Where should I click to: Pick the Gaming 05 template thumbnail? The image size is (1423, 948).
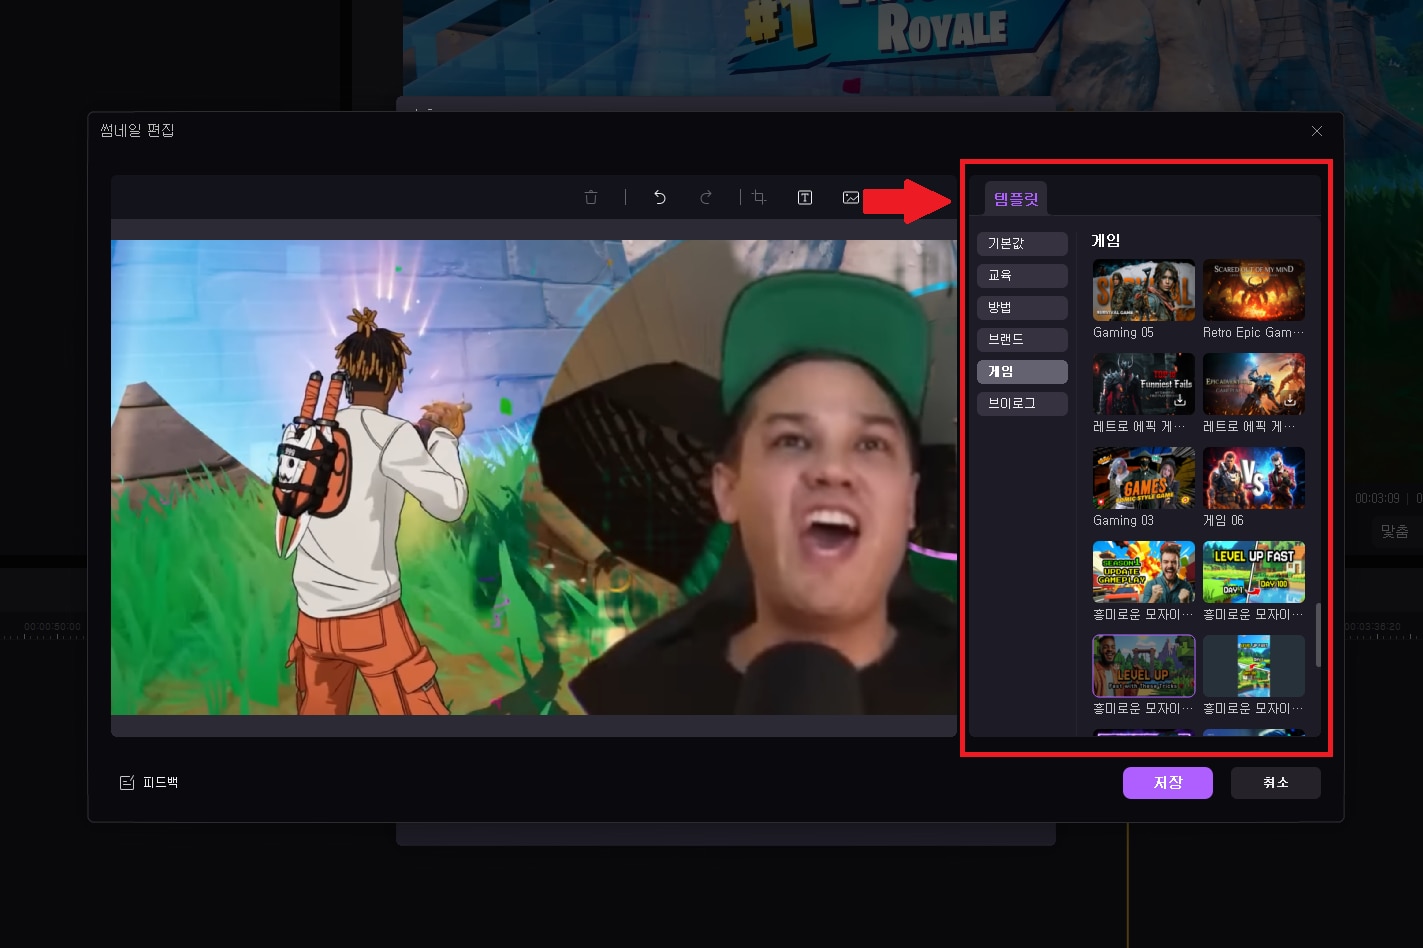pyautogui.click(x=1144, y=290)
